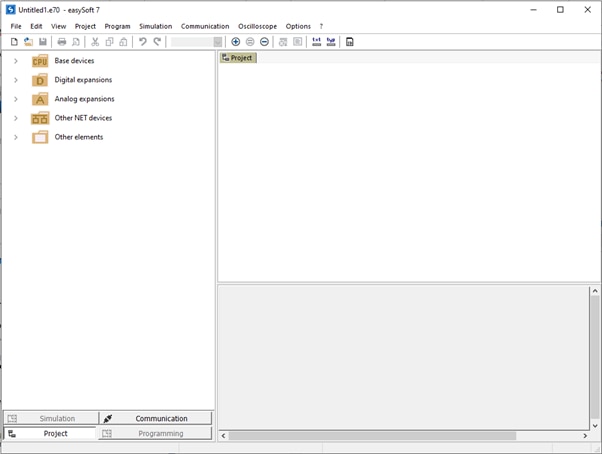Open the Options menu
Viewport: 602px width, 454px height.
pyautogui.click(x=298, y=26)
